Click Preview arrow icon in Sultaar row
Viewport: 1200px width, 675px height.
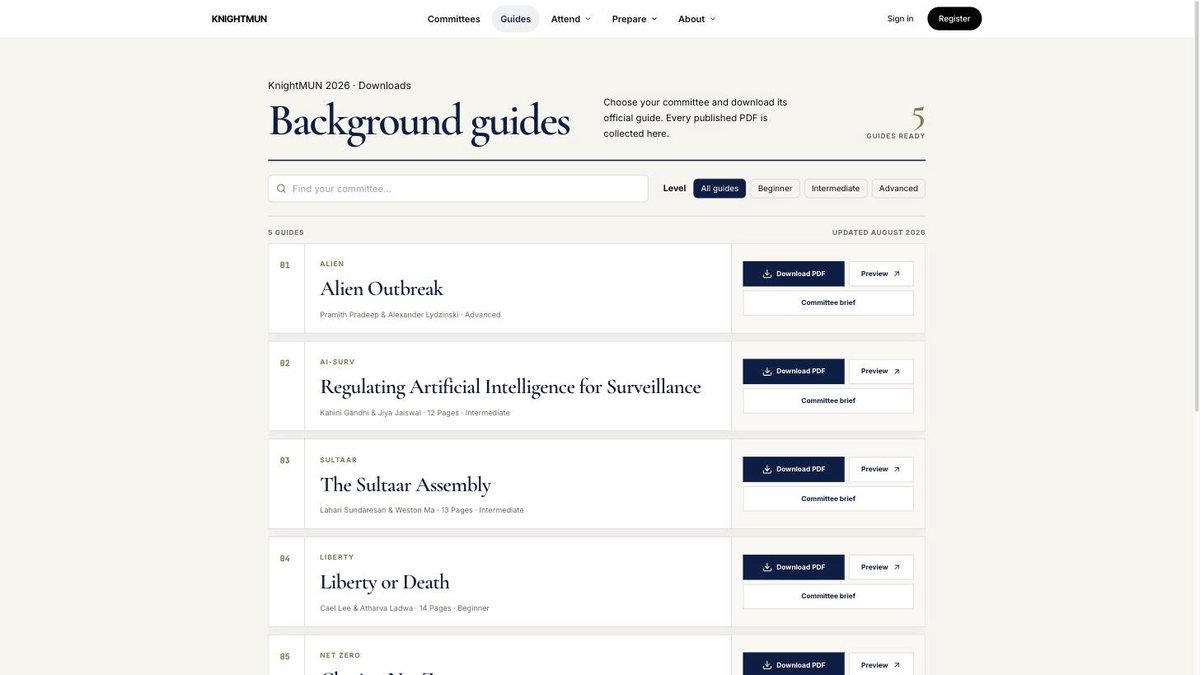pos(897,469)
